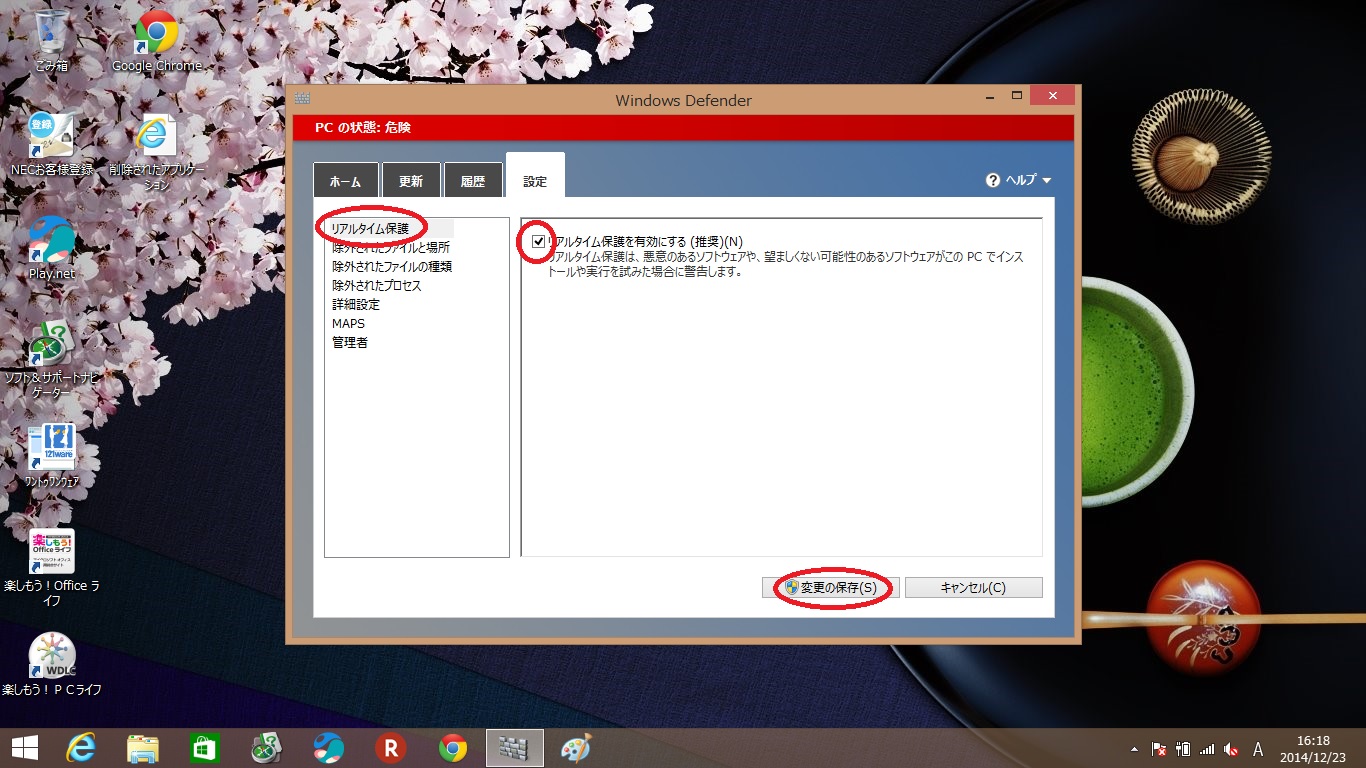Screen dimensions: 1366x768
Task: Switch to the 履歴 tab
Action: point(473,180)
